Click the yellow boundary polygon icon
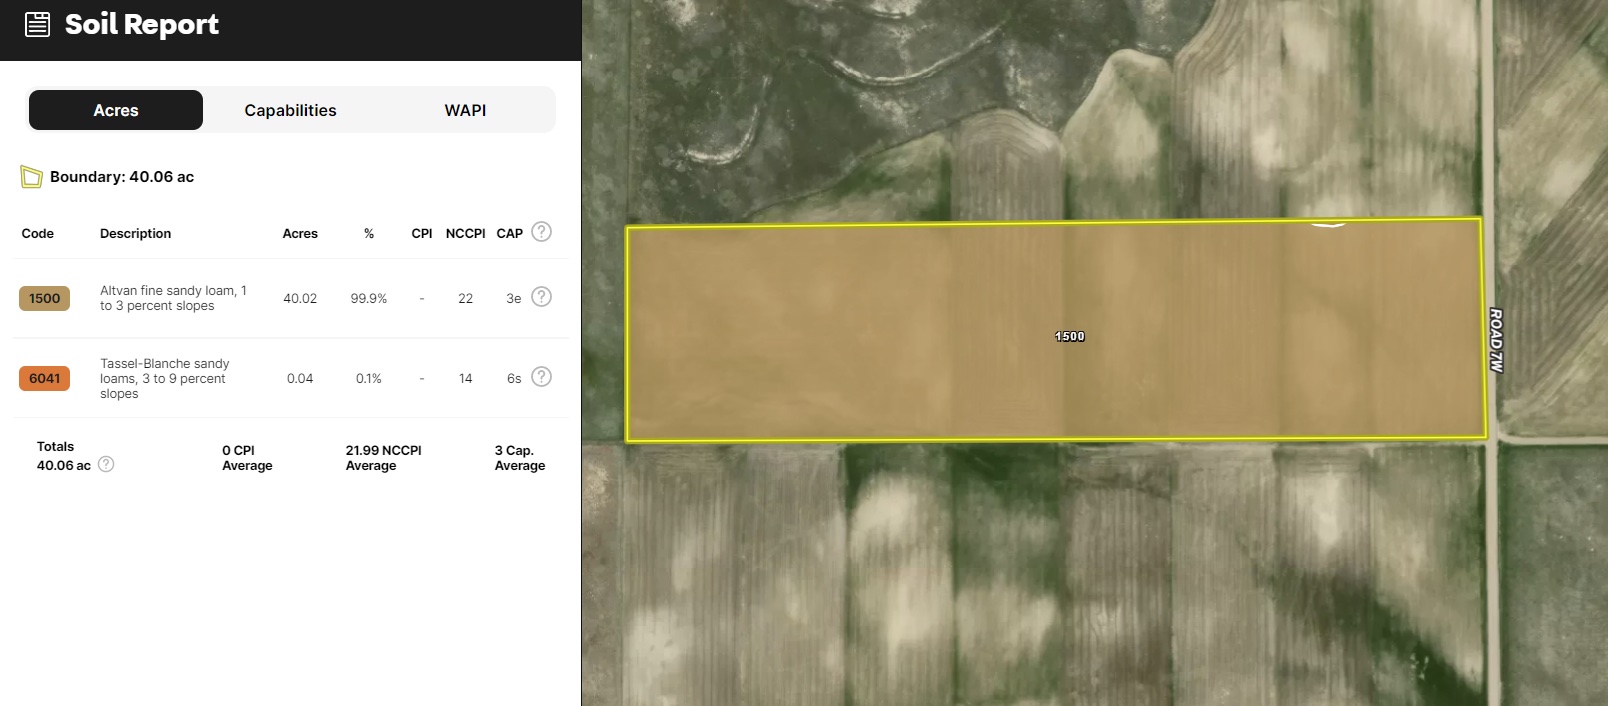Screen dimensions: 1608x706 click(31, 177)
